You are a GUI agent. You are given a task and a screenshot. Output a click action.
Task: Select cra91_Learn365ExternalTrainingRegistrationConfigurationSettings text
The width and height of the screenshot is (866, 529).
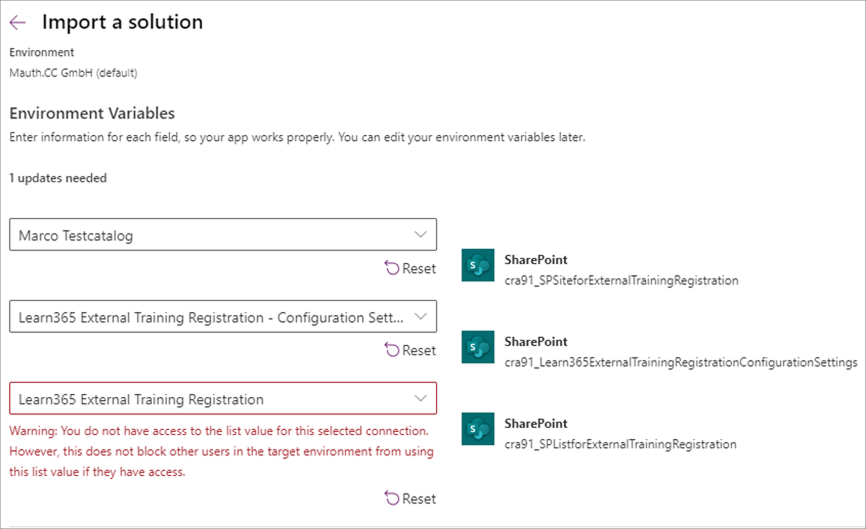681,362
